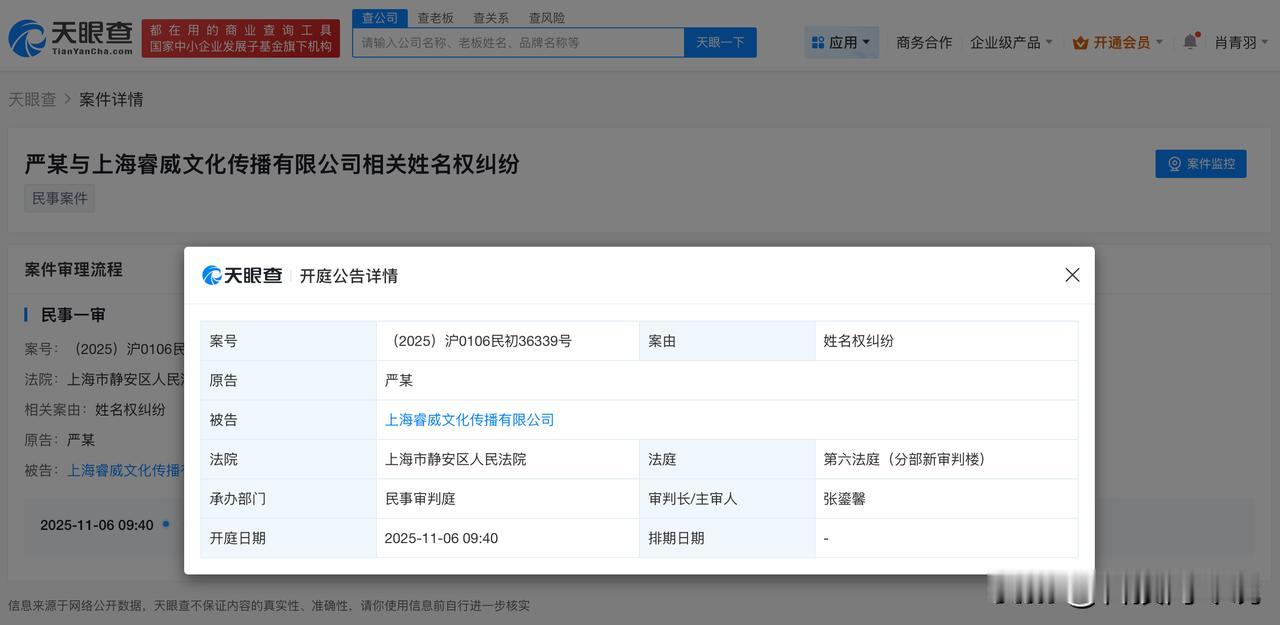The height and width of the screenshot is (625, 1280).
Task: Click hearing date 2025-11-06 09:40 in dialog
Action: point(441,538)
